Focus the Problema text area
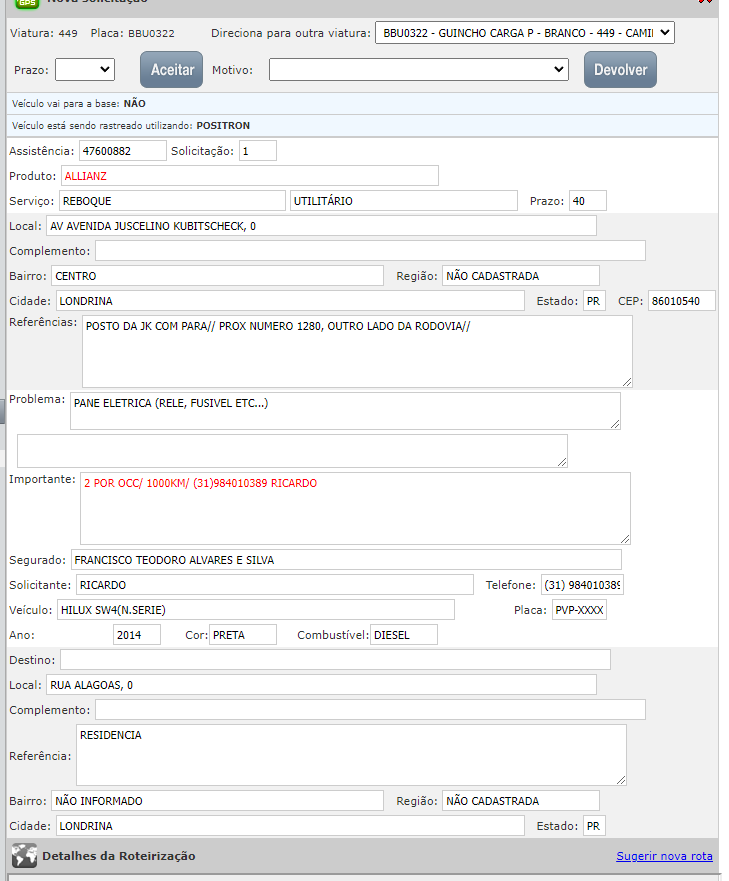Viewport: 729px width, 881px height. pos(345,410)
